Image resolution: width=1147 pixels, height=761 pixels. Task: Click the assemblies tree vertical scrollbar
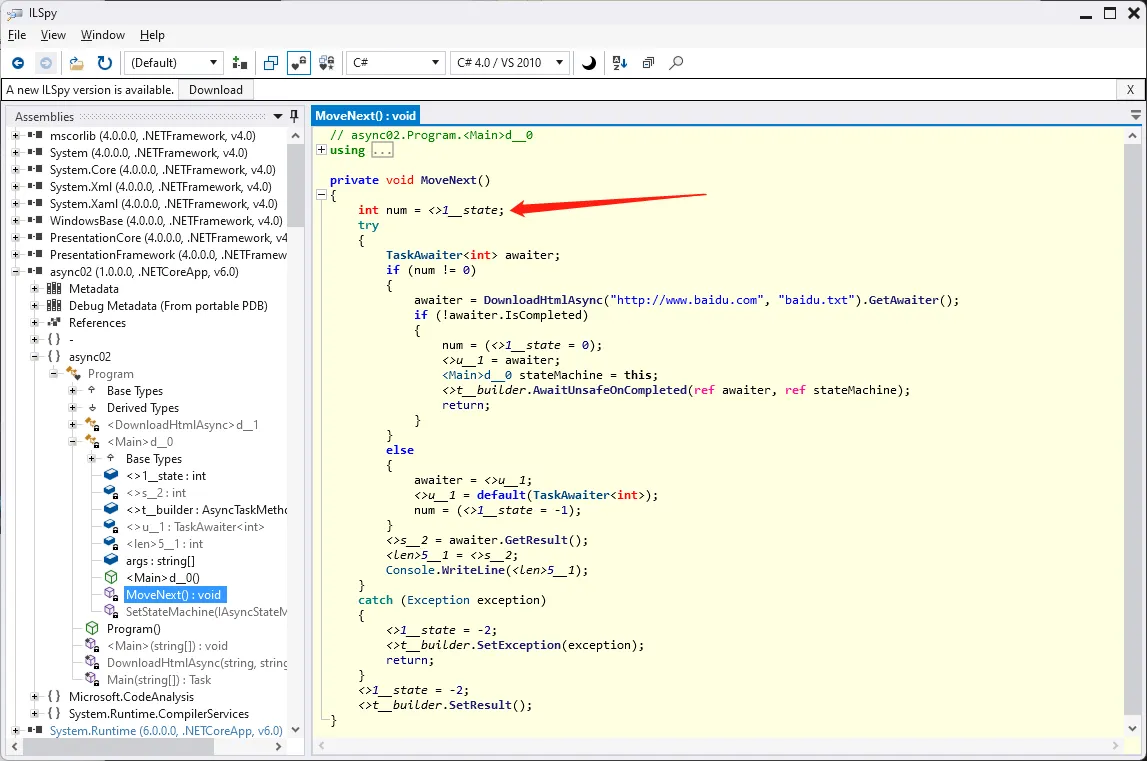(296, 186)
